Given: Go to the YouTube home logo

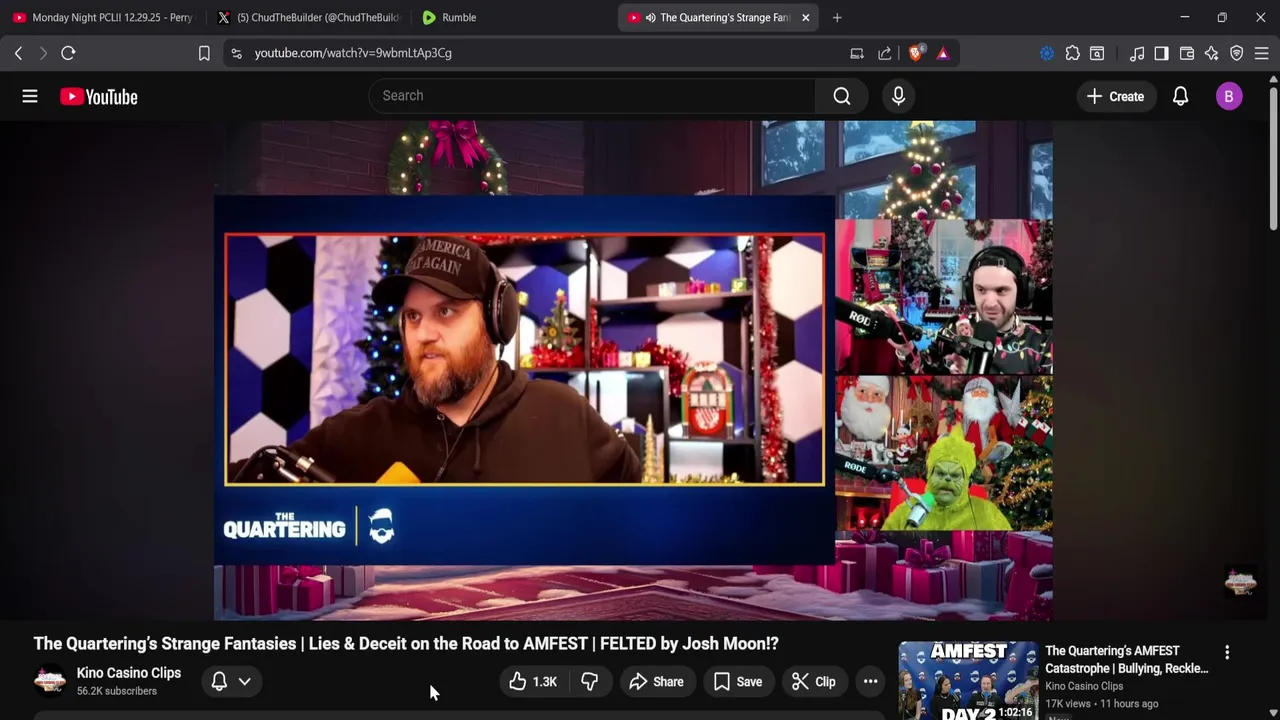Looking at the screenshot, I should [98, 97].
